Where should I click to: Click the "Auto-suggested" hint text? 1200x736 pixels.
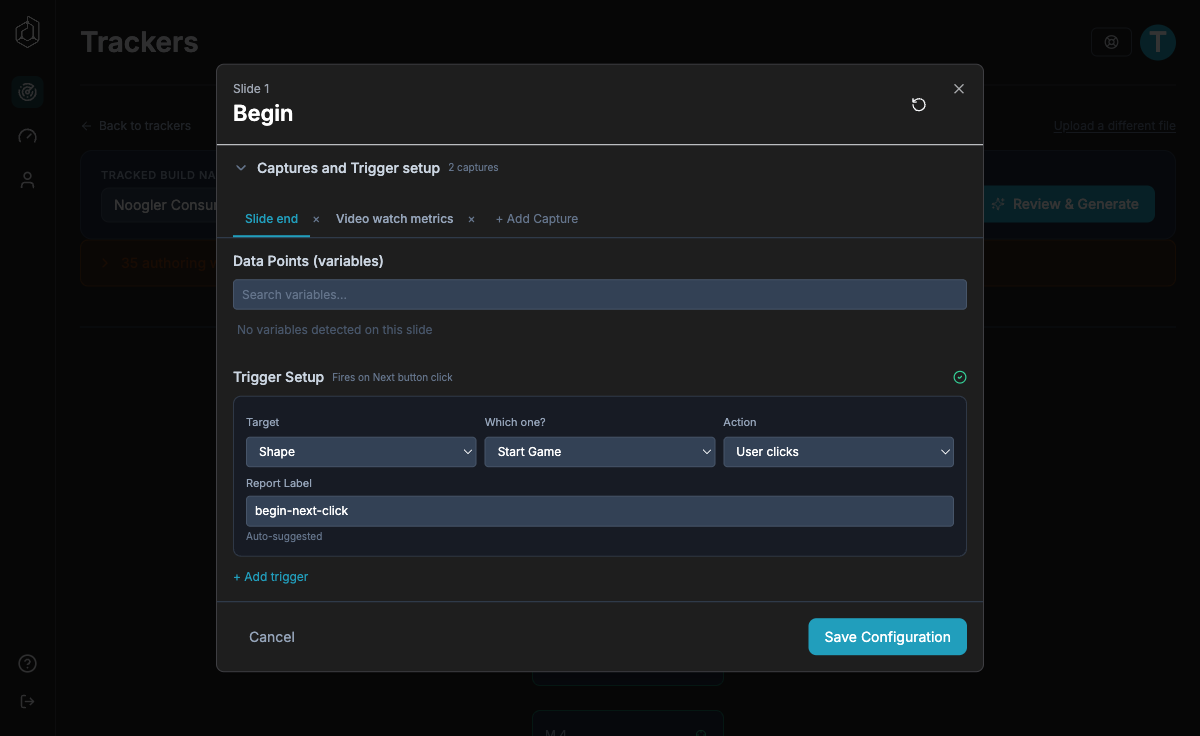tap(284, 537)
